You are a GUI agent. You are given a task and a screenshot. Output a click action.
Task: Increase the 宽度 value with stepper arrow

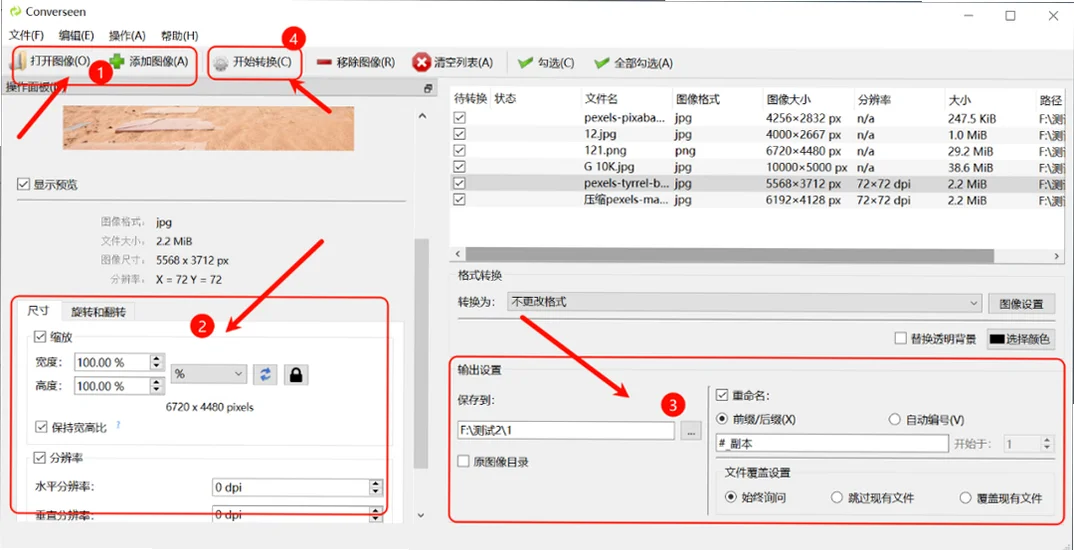pos(157,358)
